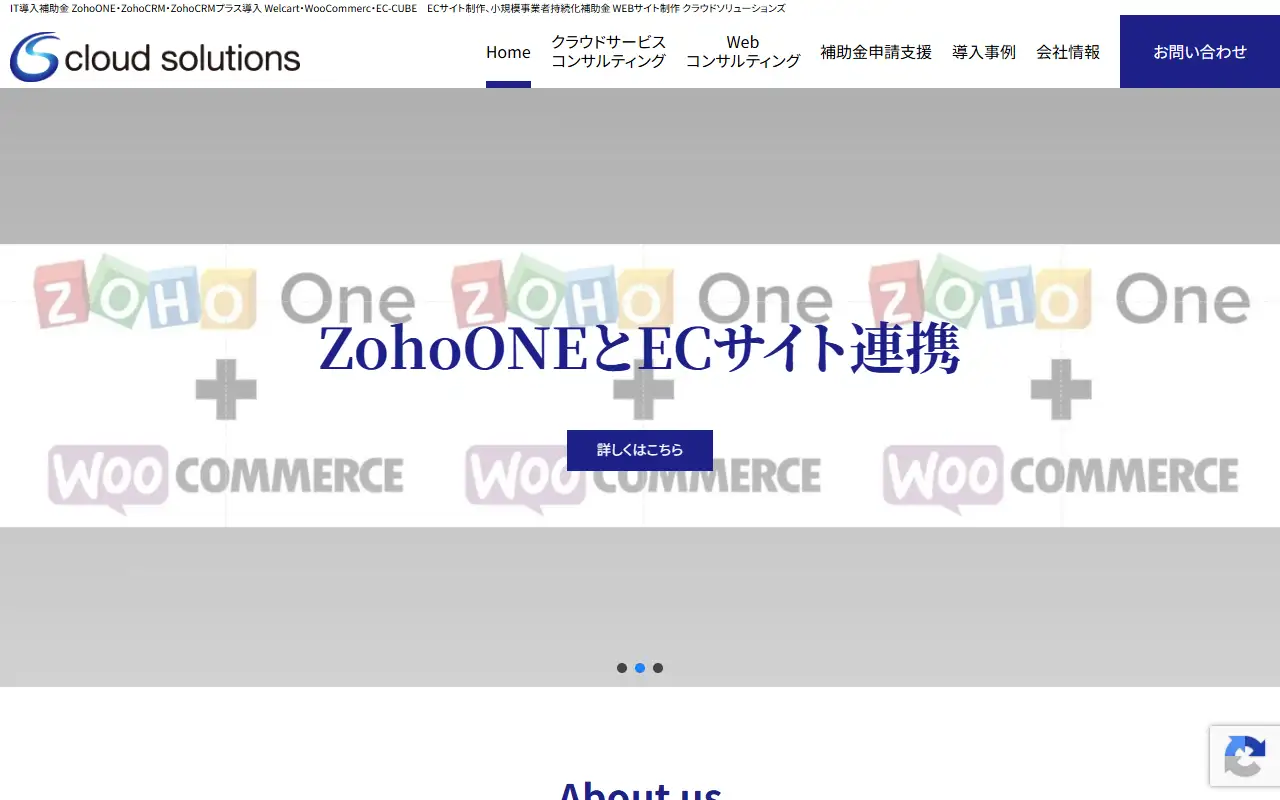Click the Cloud Solutions logo
Viewport: 1280px width, 800px height.
[155, 57]
